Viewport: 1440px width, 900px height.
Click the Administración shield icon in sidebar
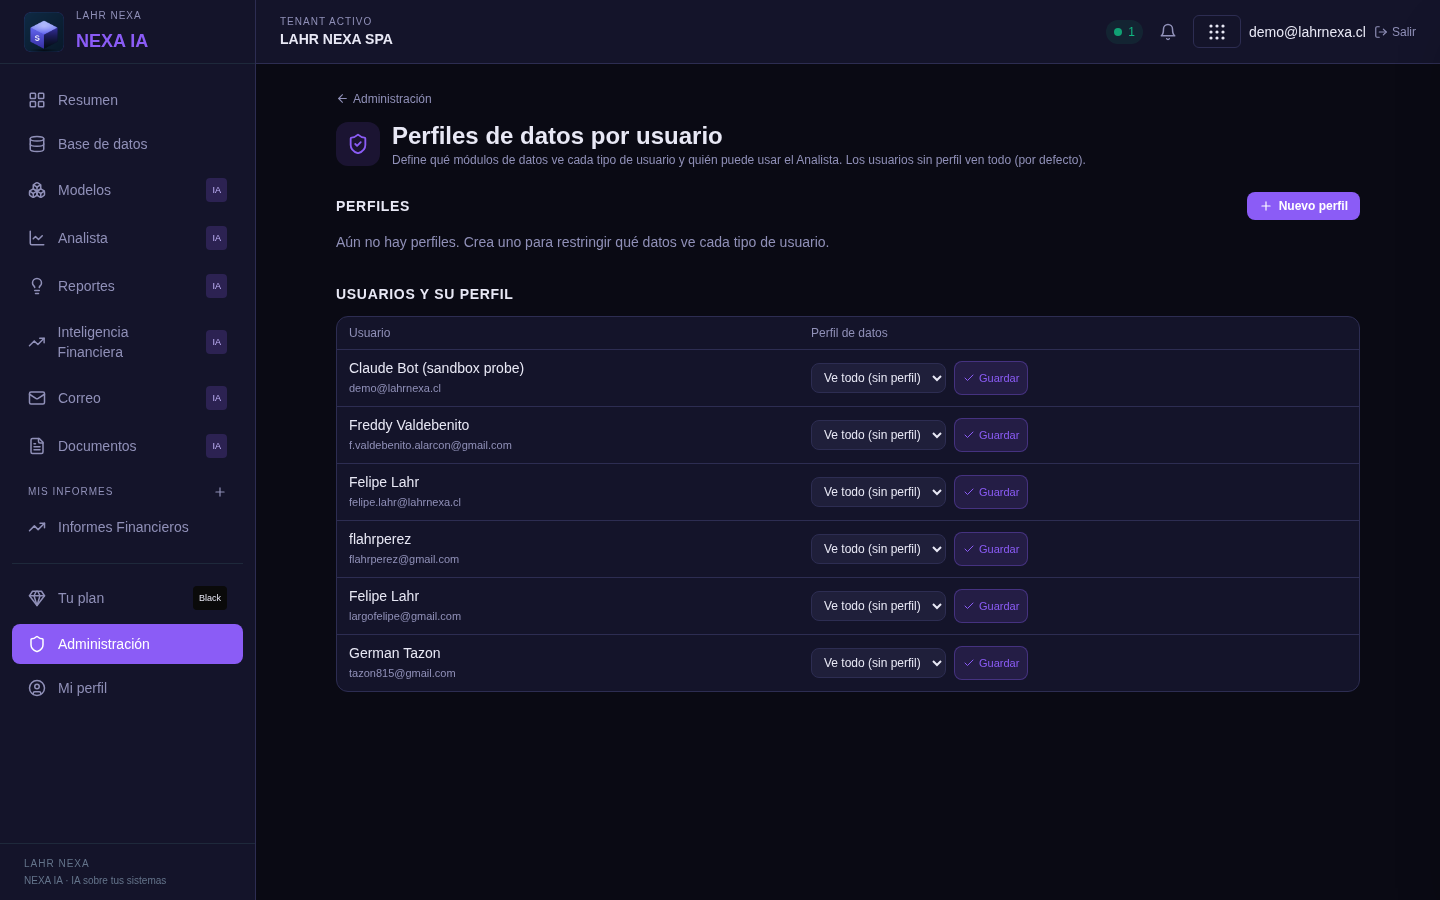(37, 644)
